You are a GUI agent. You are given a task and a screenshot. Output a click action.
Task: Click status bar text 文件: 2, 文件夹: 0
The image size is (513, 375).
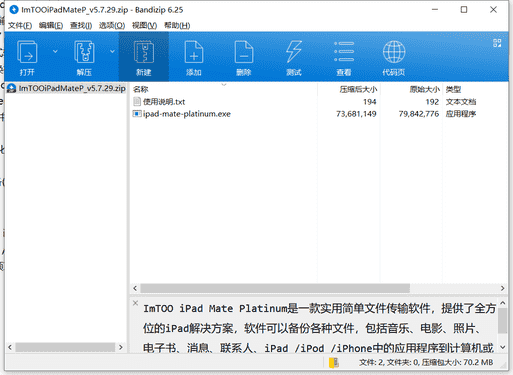(x=389, y=362)
